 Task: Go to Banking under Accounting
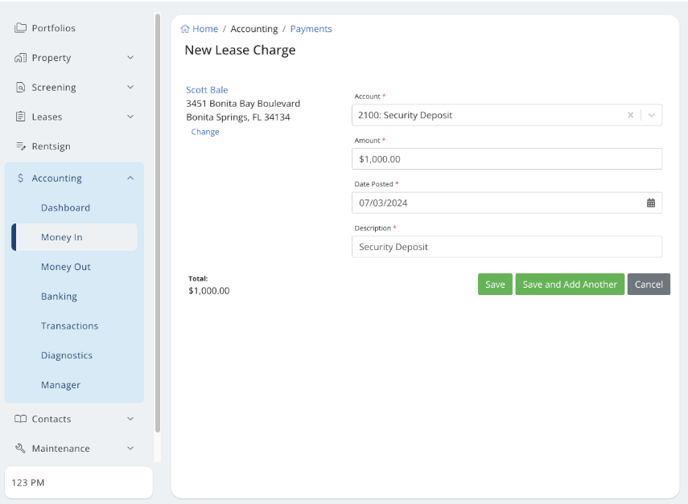pyautogui.click(x=59, y=296)
